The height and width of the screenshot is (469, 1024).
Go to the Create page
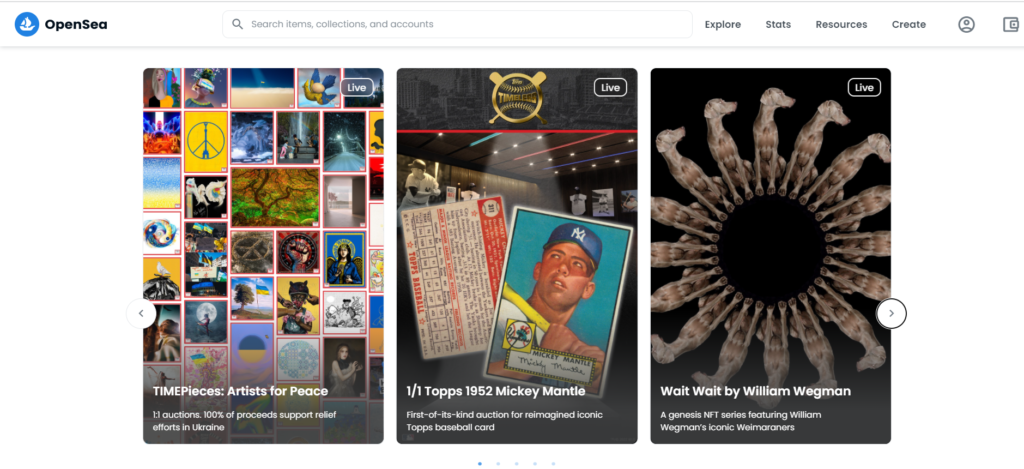coord(908,24)
